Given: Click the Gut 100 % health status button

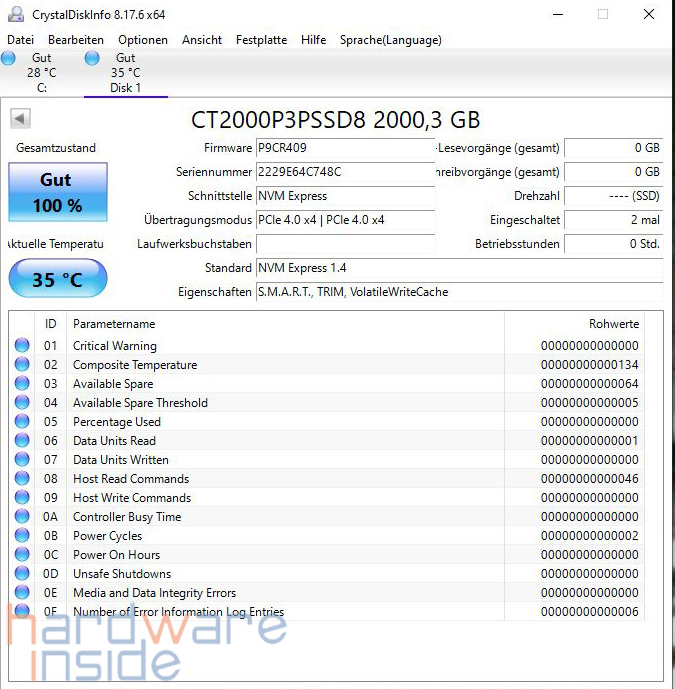Looking at the screenshot, I should coord(58,192).
